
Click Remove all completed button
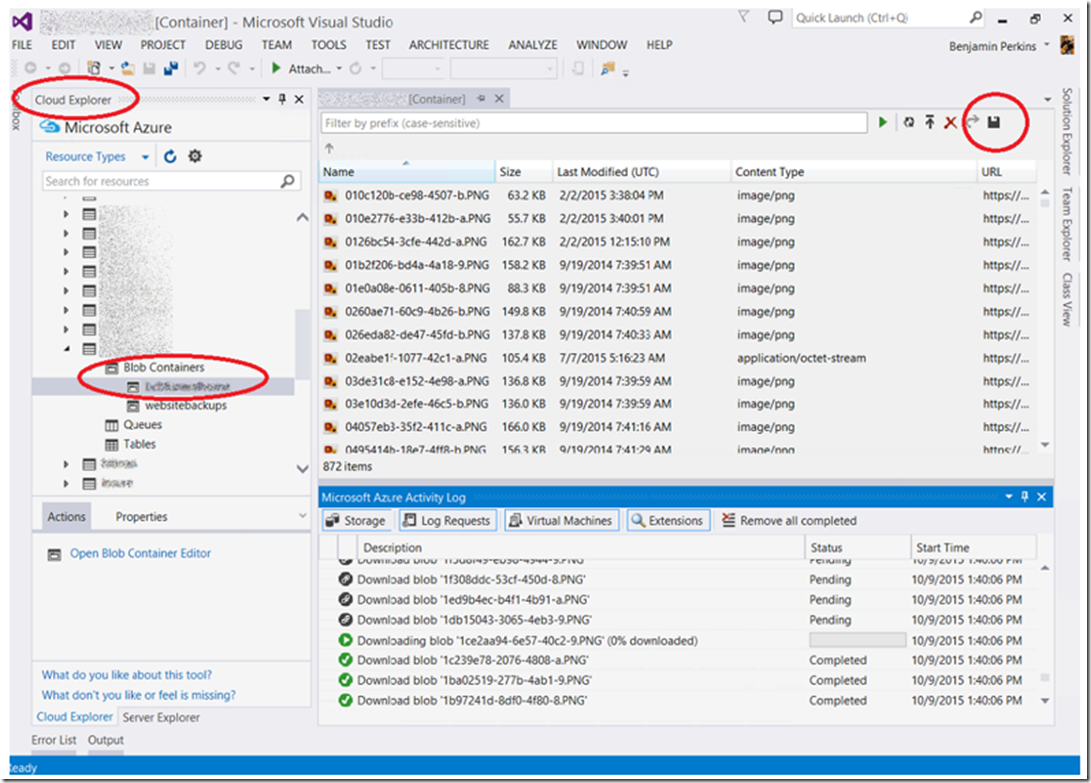click(789, 521)
